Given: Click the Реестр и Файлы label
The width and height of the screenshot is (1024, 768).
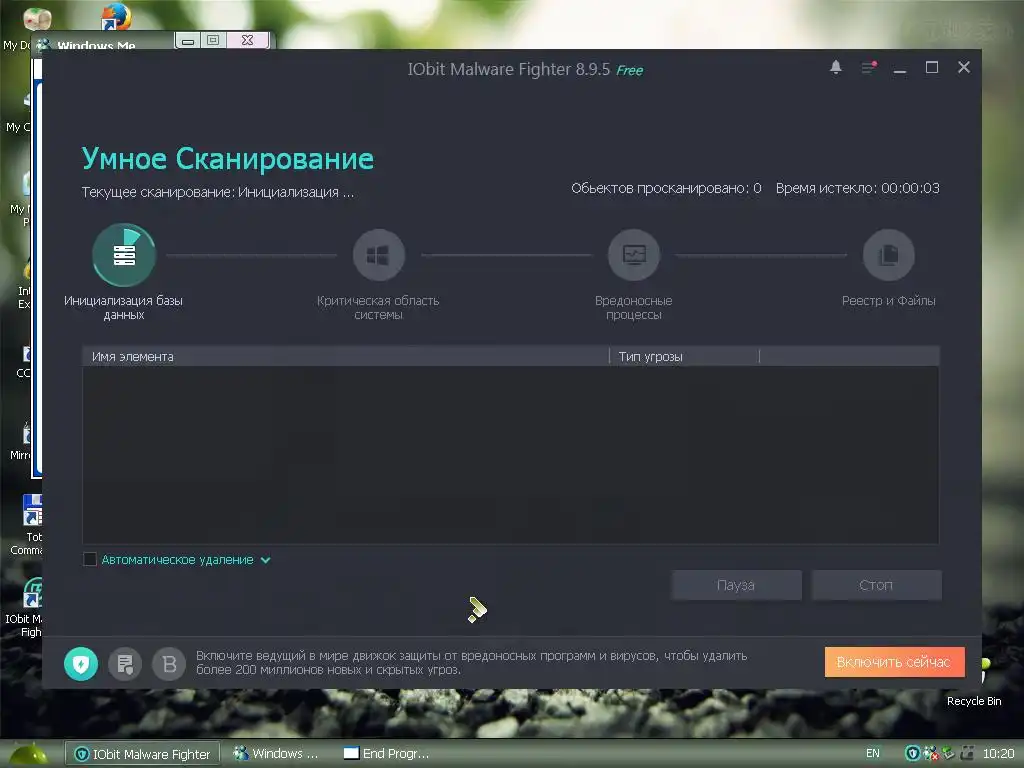Looking at the screenshot, I should point(888,300).
